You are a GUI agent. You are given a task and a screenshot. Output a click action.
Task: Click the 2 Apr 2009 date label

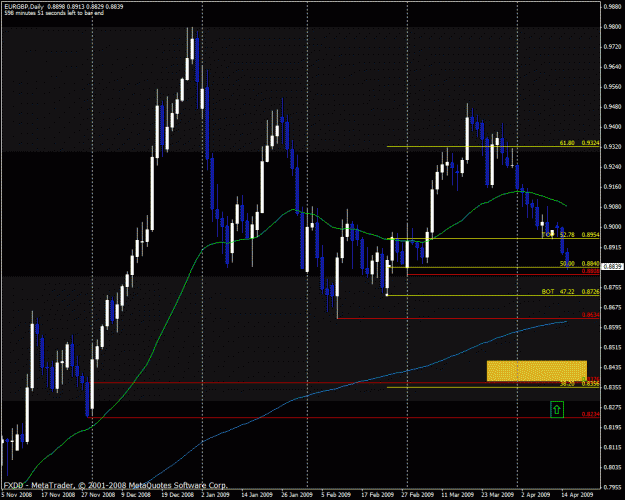pos(536,495)
